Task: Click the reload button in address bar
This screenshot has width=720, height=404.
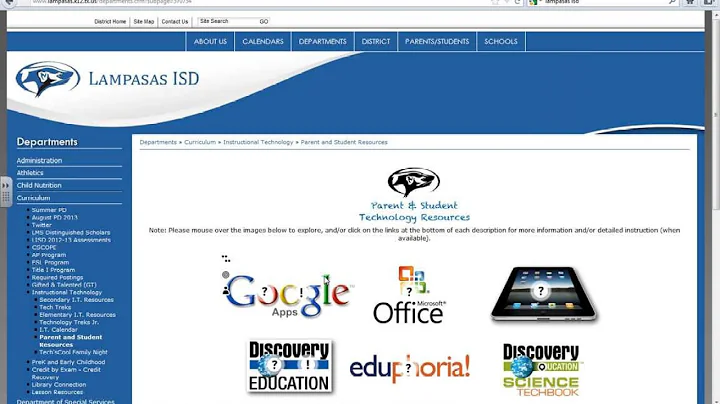Action: pyautogui.click(x=518, y=2)
